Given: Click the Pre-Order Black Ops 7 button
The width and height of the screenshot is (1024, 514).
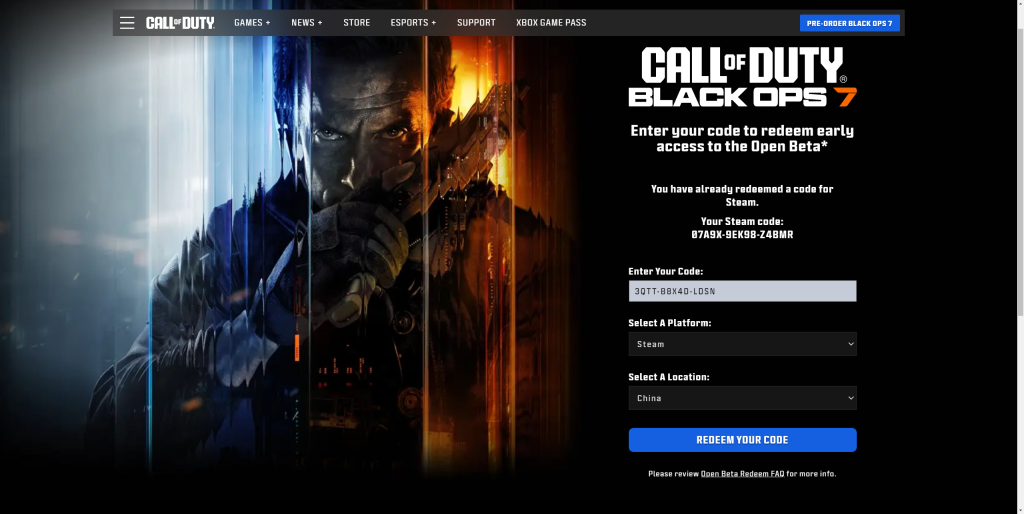Looking at the screenshot, I should pyautogui.click(x=849, y=23).
